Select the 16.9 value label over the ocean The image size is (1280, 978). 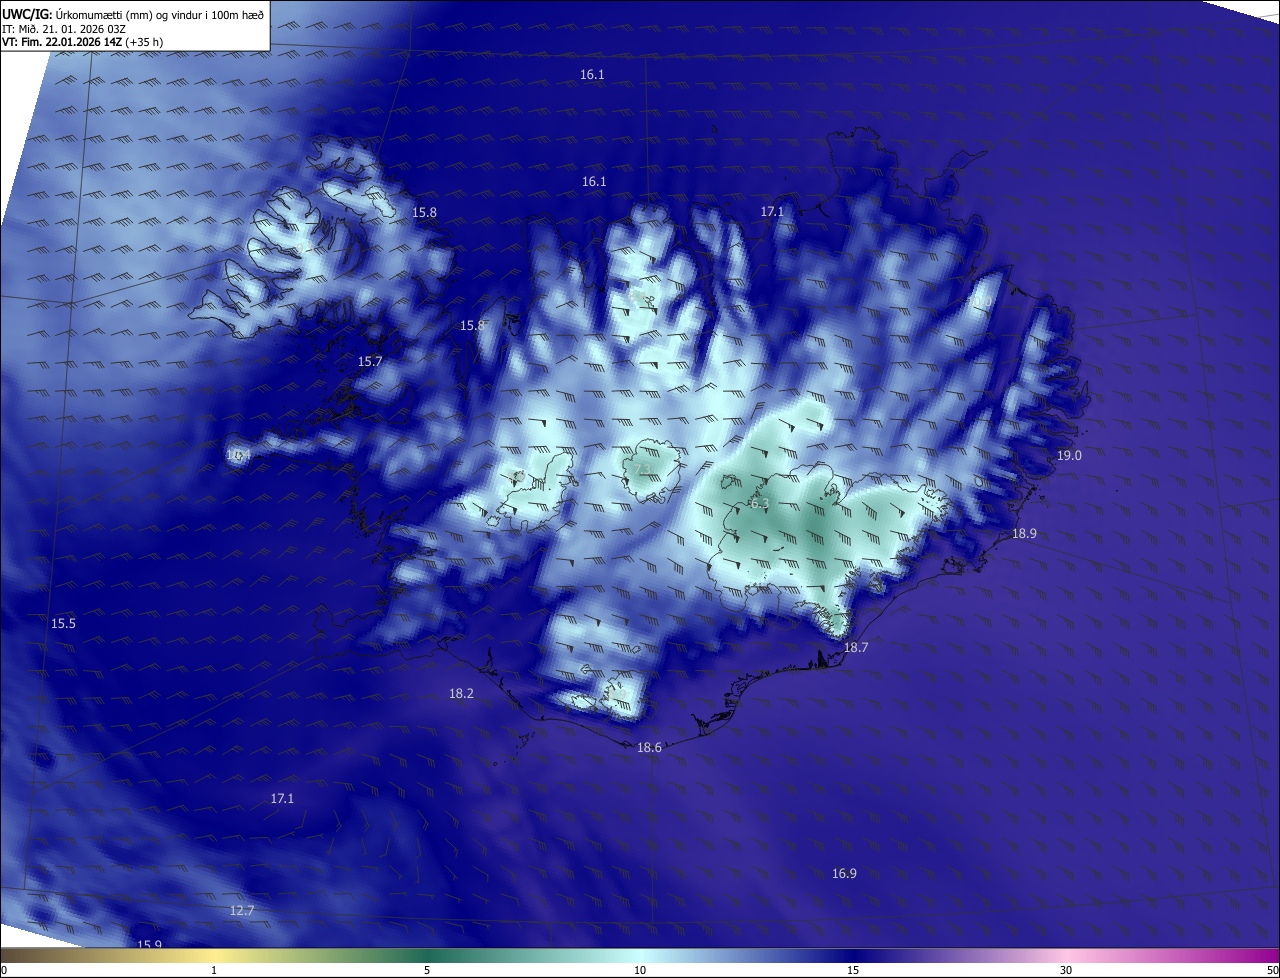(844, 873)
